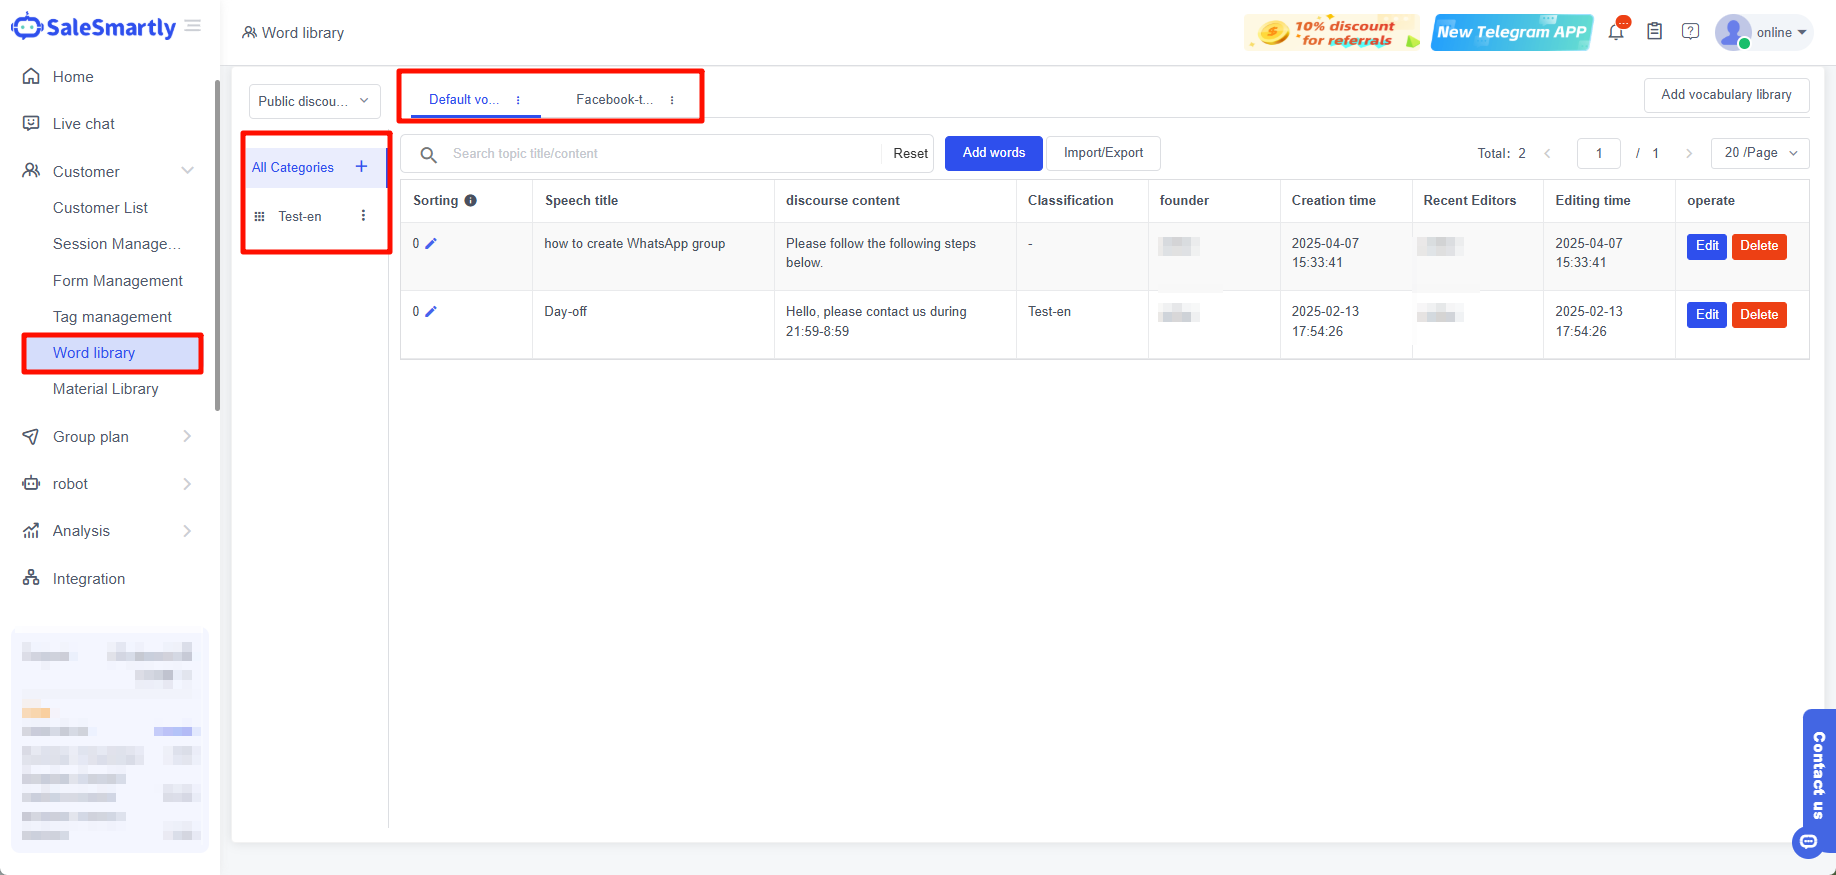Select the Test-en category
This screenshot has height=875, width=1836.
(300, 217)
